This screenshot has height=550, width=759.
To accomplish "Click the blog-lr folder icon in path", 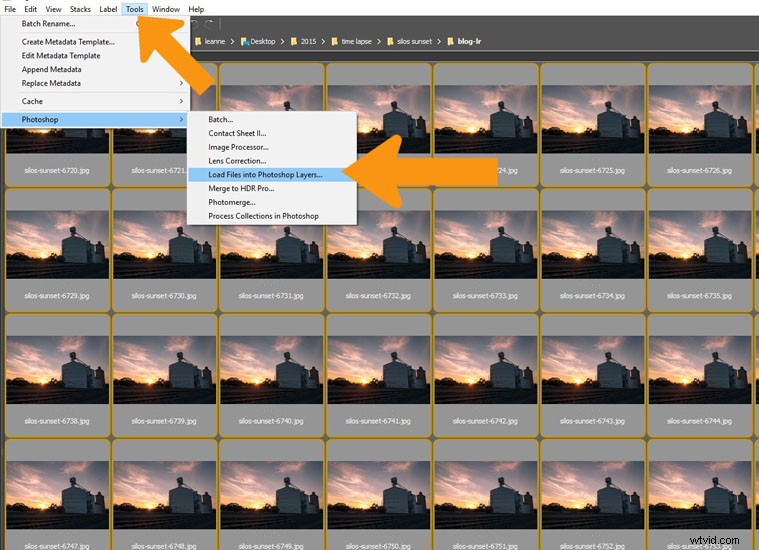I will pos(451,41).
